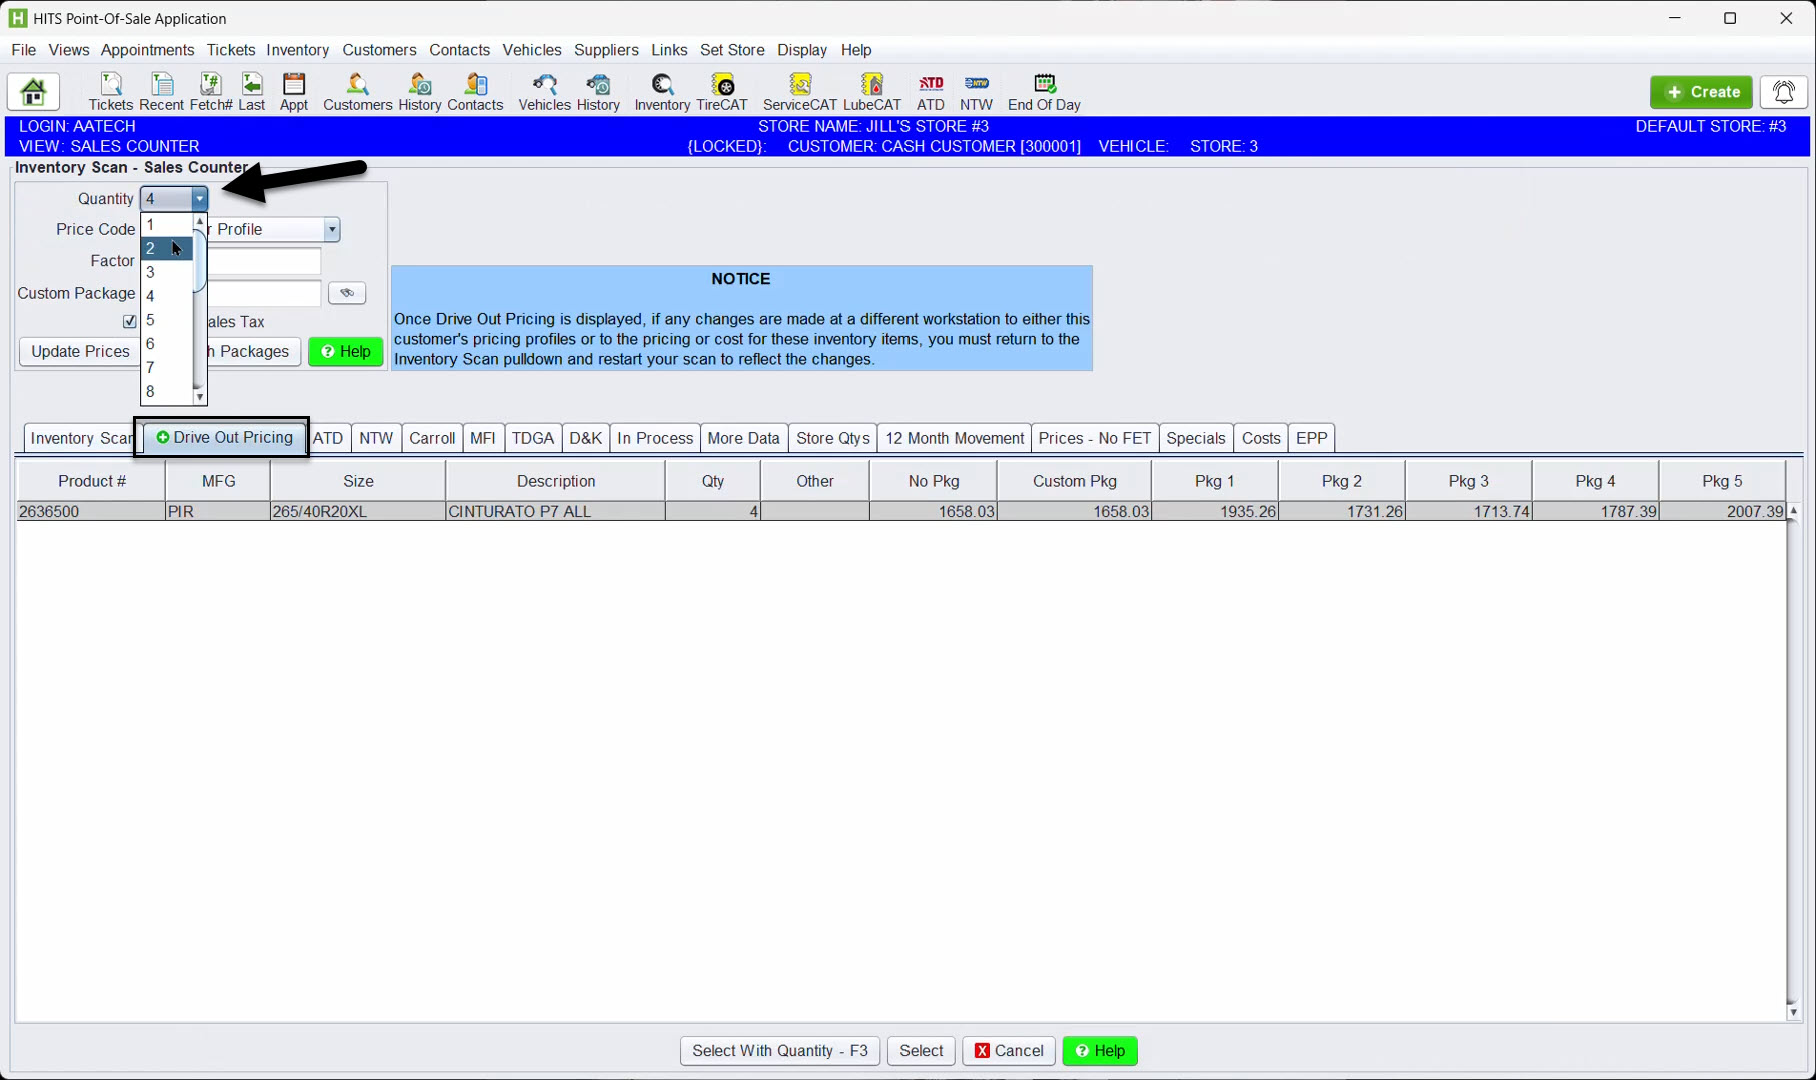
Task: Choose quantity 6 from the dropdown list
Action: point(151,344)
